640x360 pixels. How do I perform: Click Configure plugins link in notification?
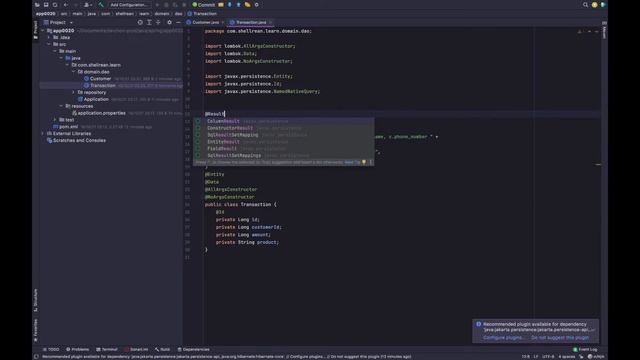coord(503,338)
